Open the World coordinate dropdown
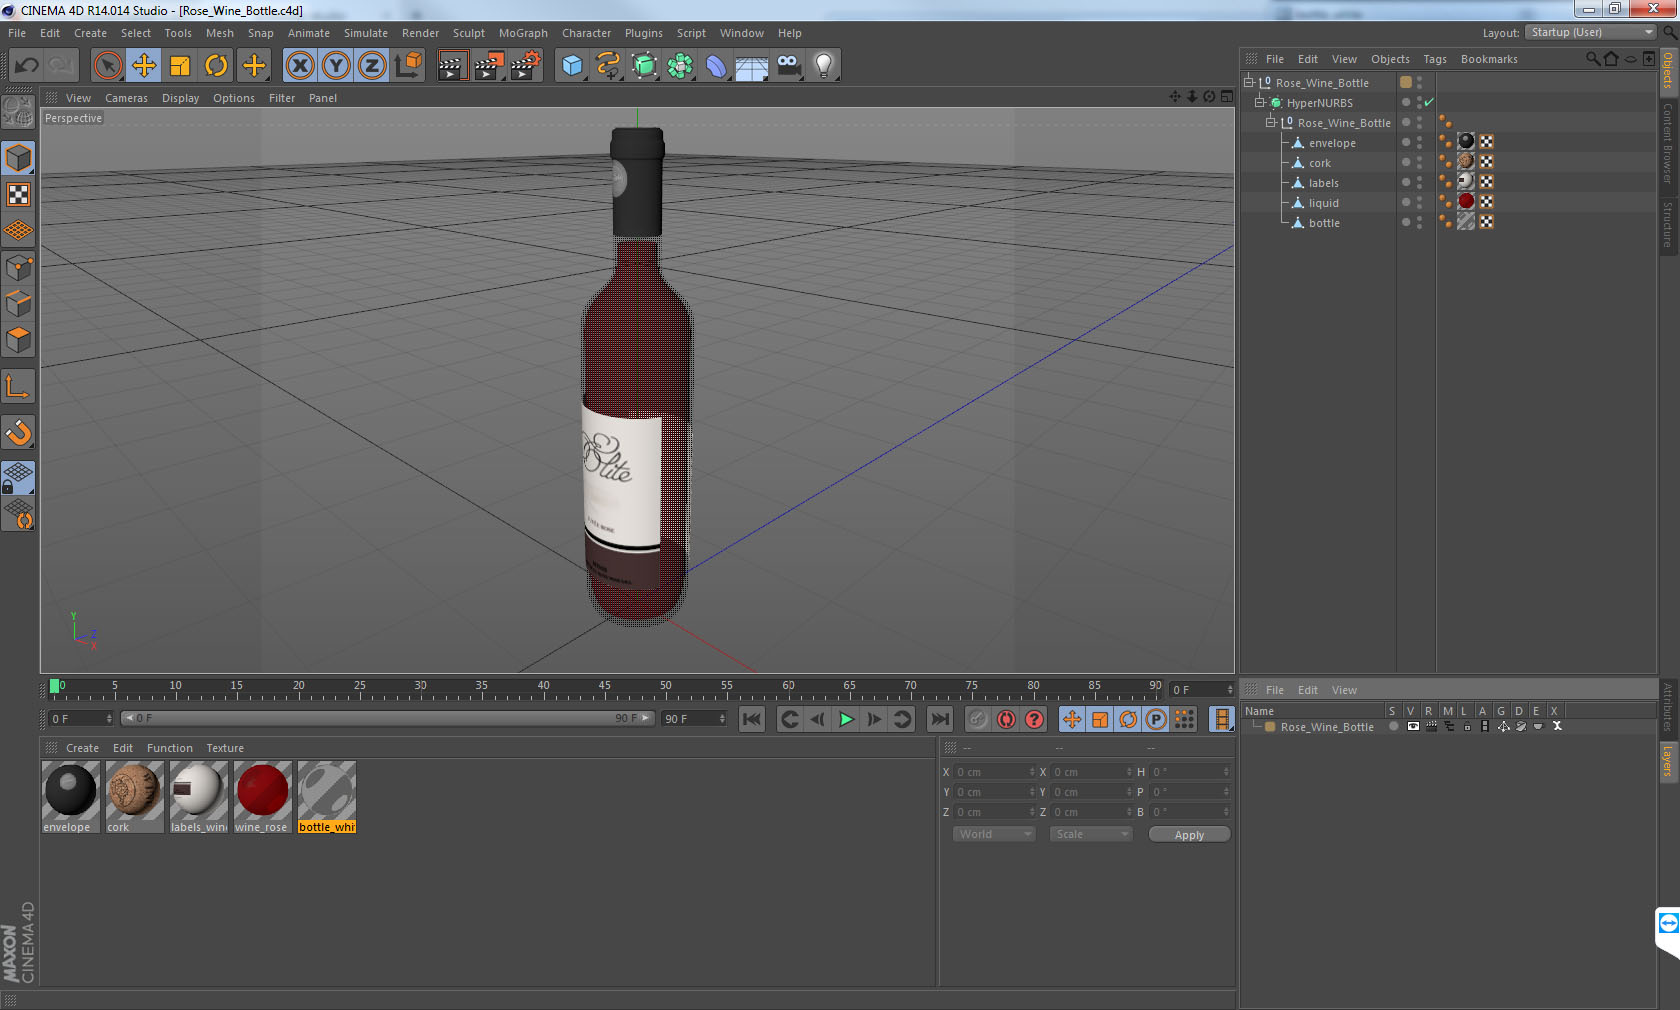1680x1010 pixels. [993, 834]
